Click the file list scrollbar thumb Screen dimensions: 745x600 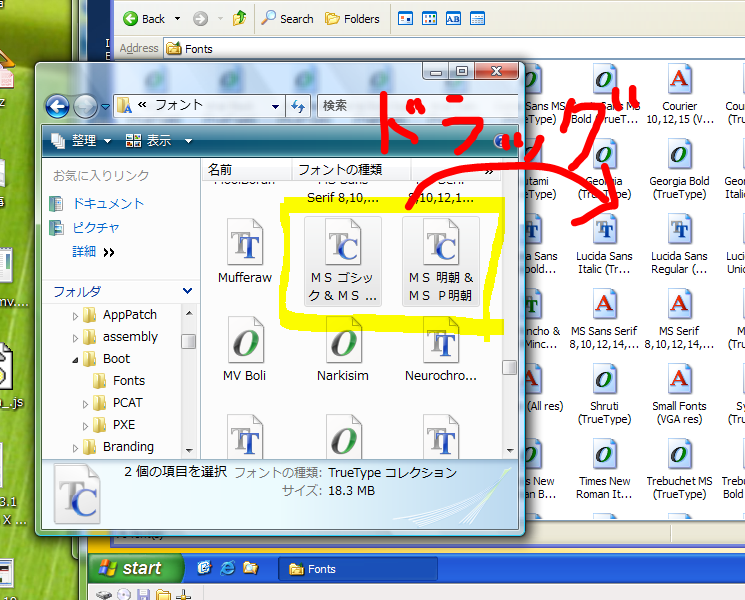click(x=509, y=367)
